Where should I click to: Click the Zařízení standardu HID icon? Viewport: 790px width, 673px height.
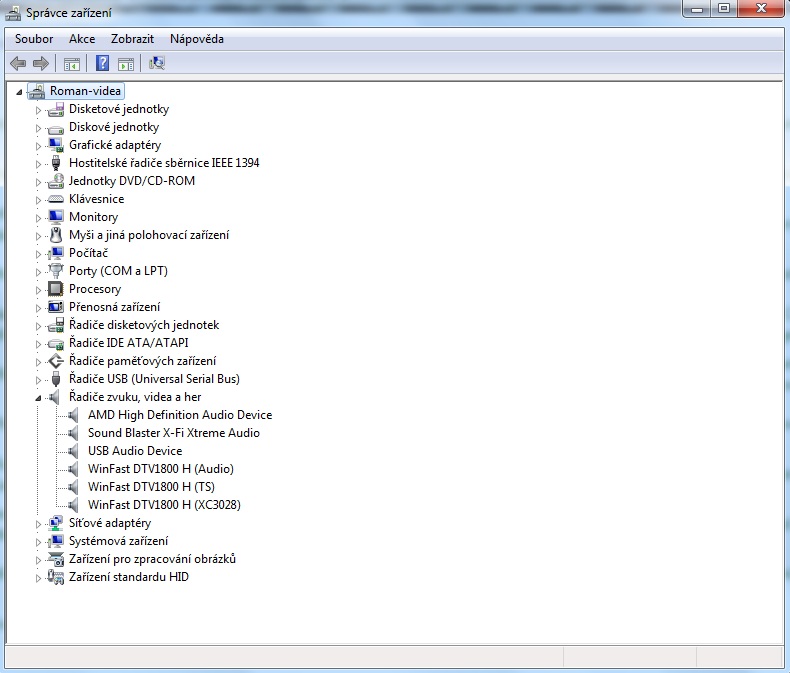(56, 577)
